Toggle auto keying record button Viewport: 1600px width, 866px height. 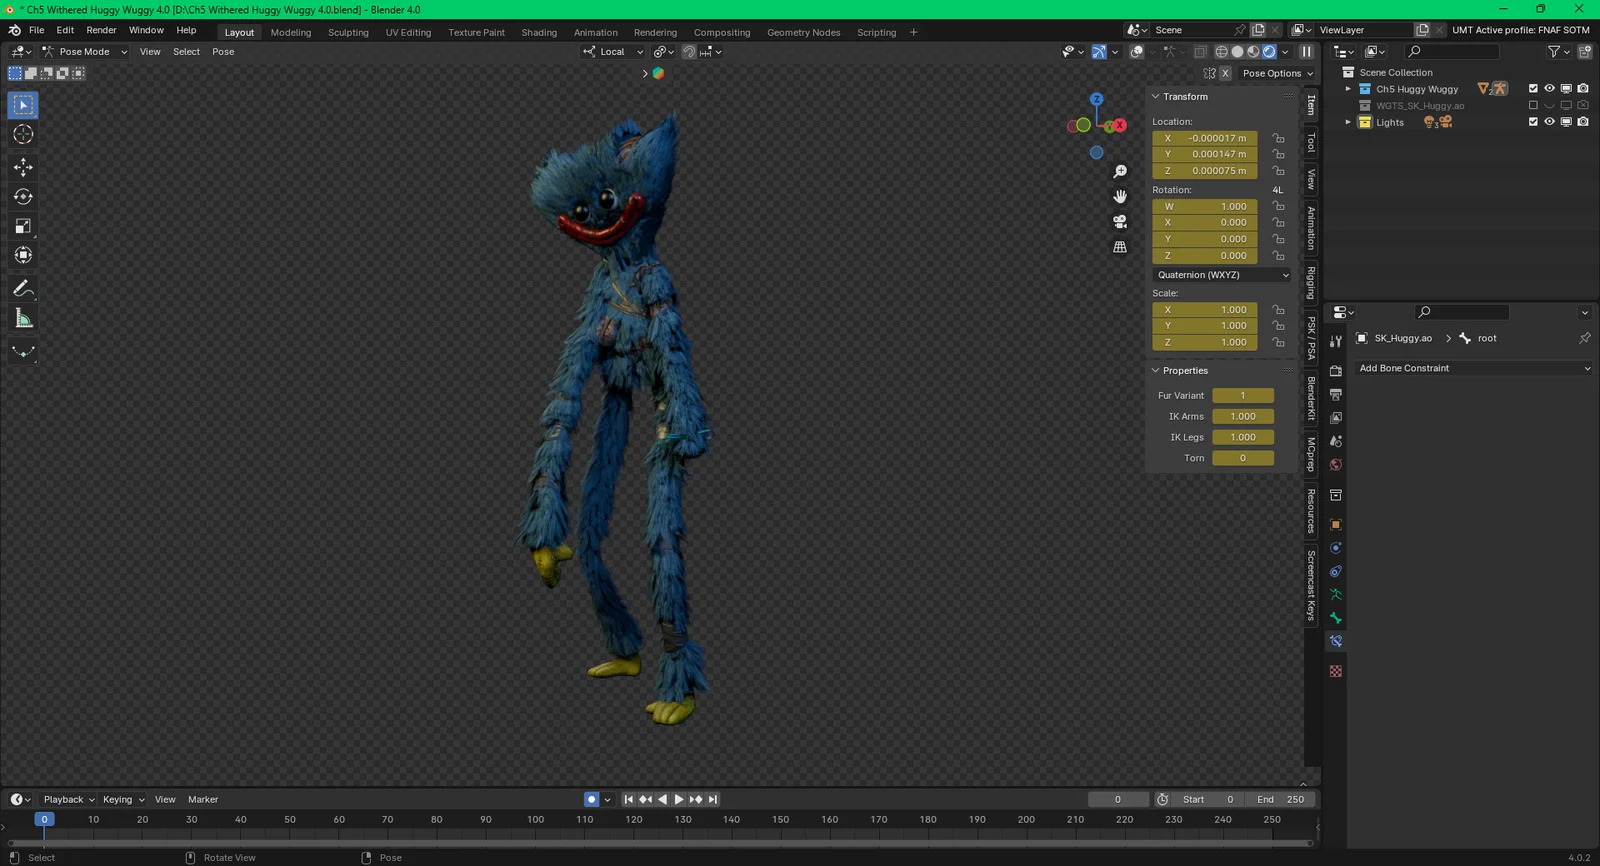[591, 799]
